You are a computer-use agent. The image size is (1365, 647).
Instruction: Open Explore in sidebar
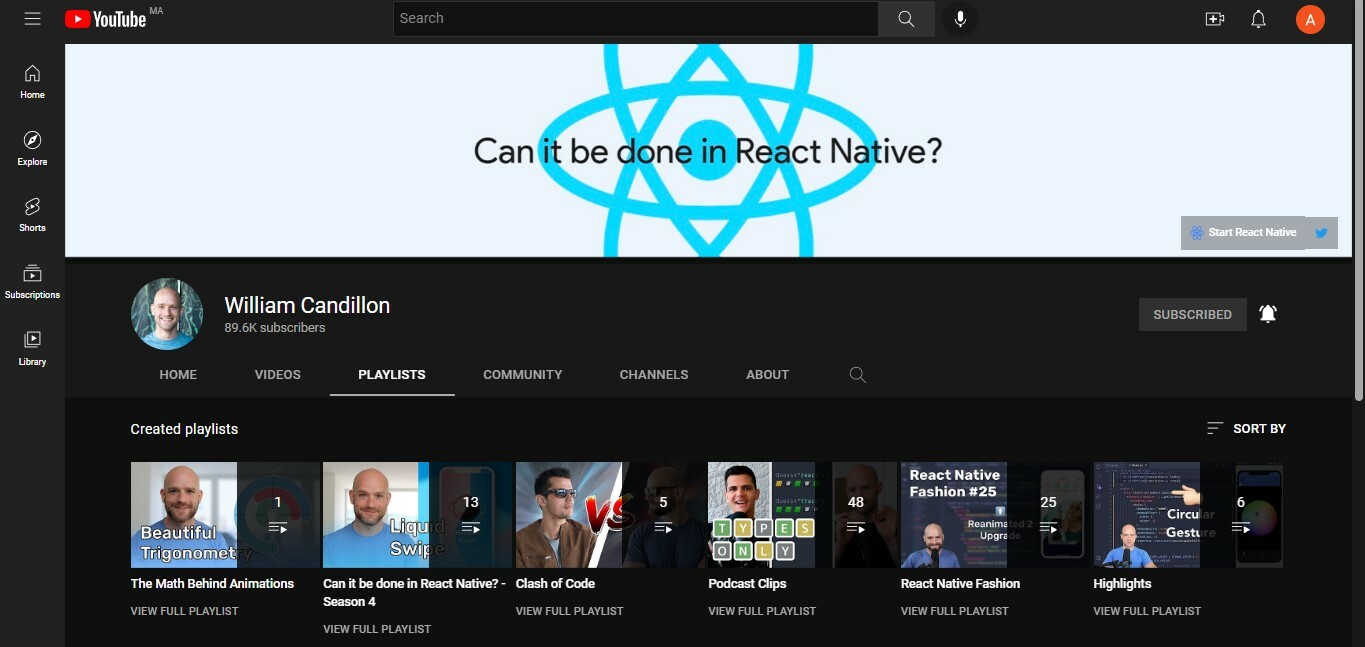(32, 148)
